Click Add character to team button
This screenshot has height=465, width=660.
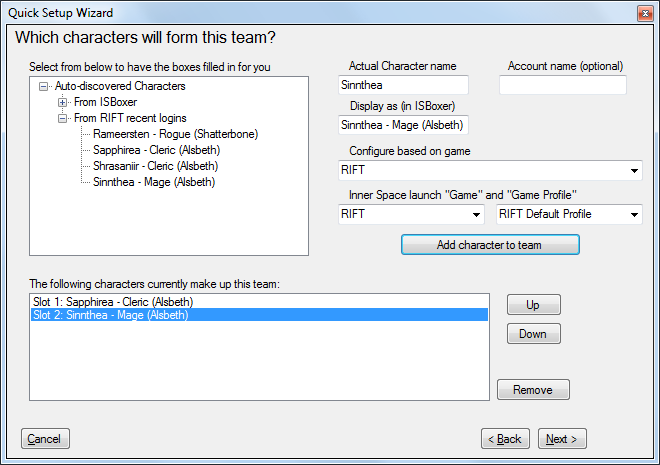click(x=490, y=245)
